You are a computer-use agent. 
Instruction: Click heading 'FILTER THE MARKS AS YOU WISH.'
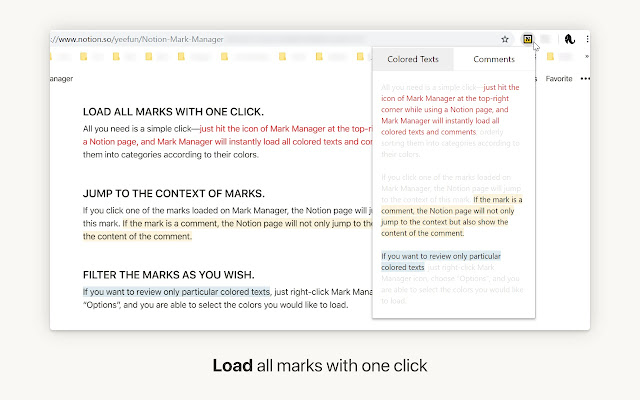coord(169,275)
